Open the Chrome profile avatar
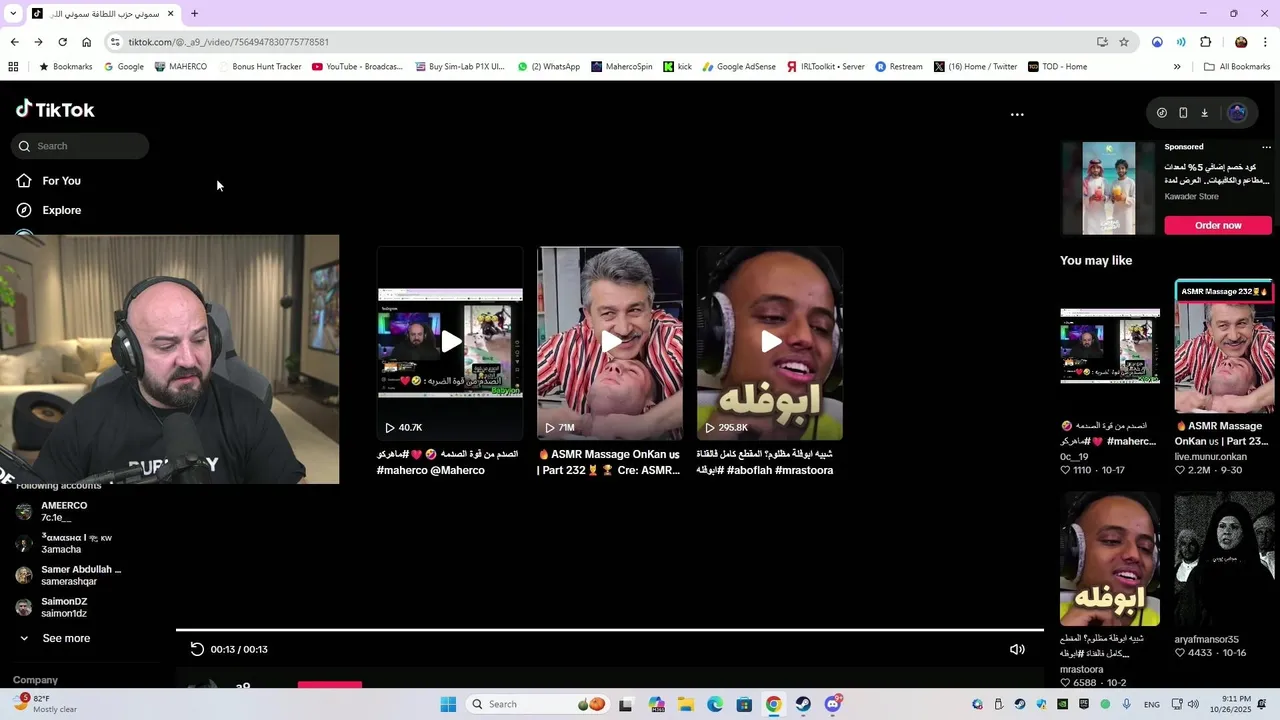 (1241, 42)
